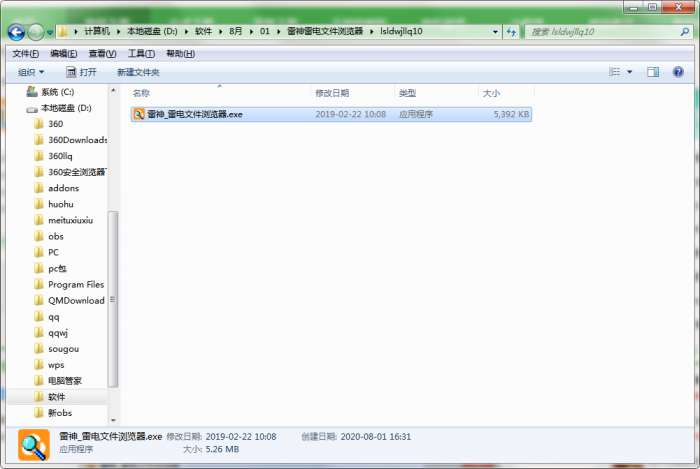The height and width of the screenshot is (469, 700).
Task: Sort by the 修改日期 column header
Action: coord(332,93)
